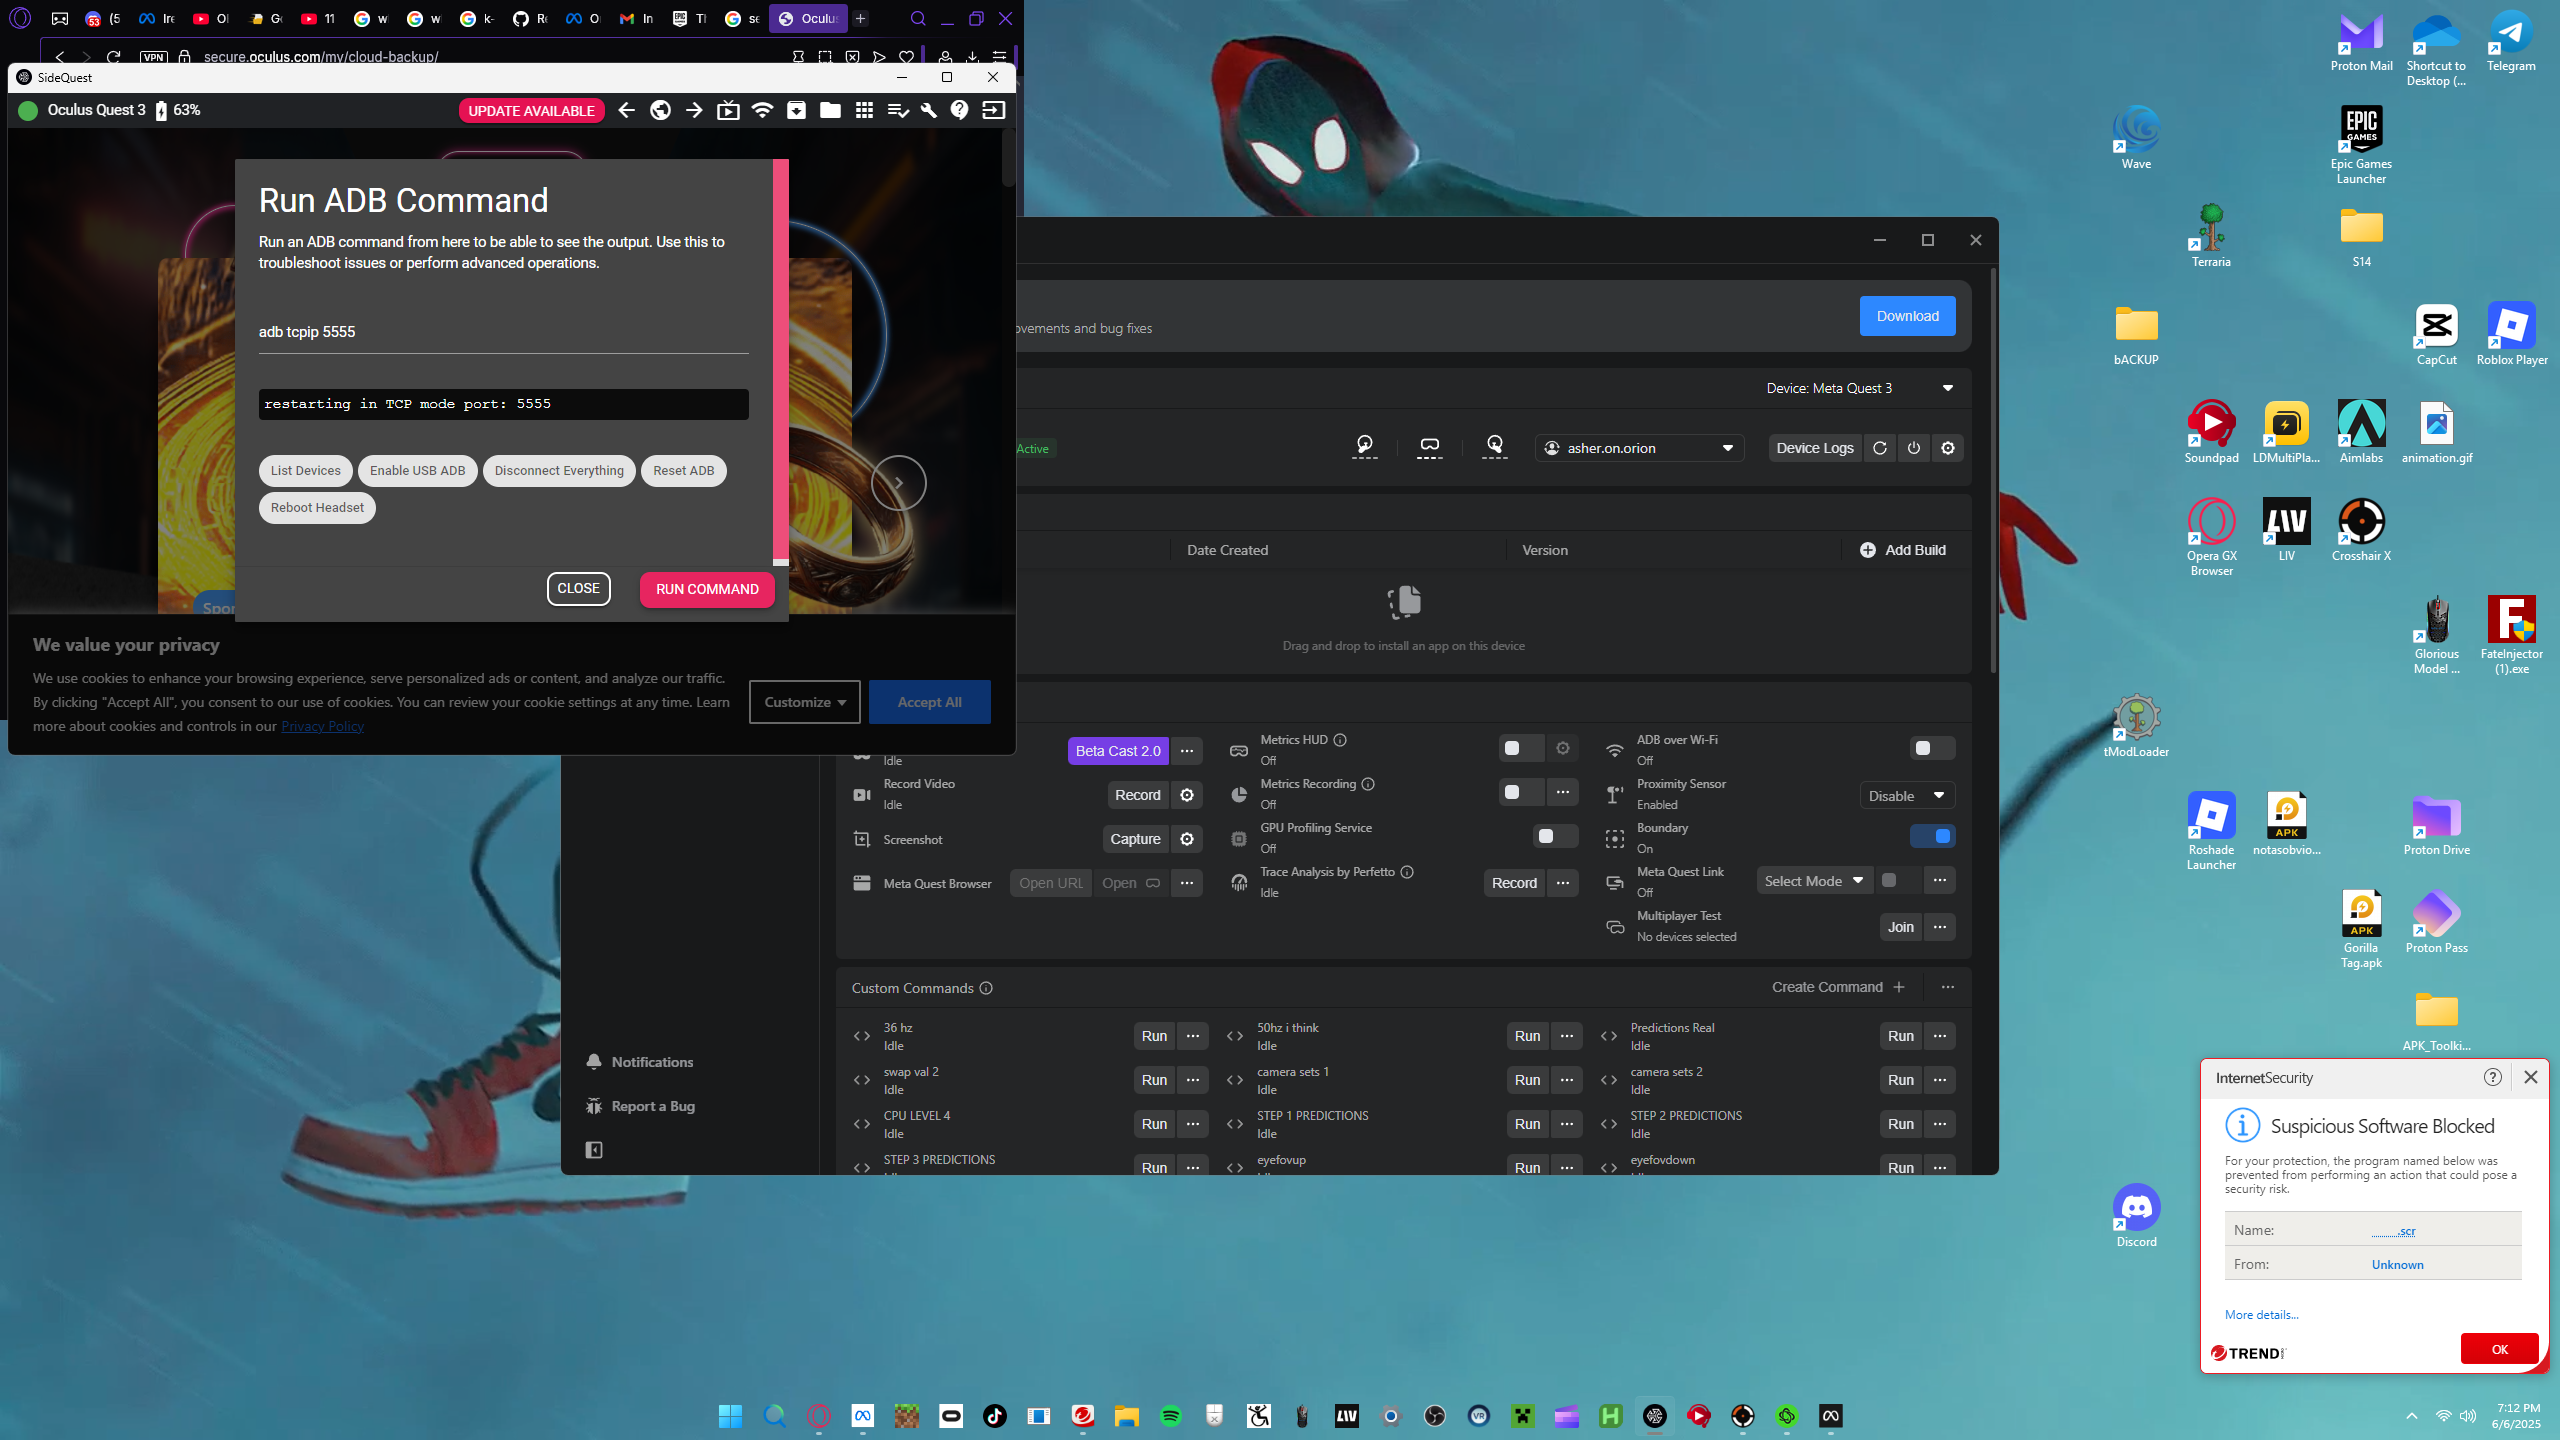Turn off the Boundary switch

click(1932, 836)
